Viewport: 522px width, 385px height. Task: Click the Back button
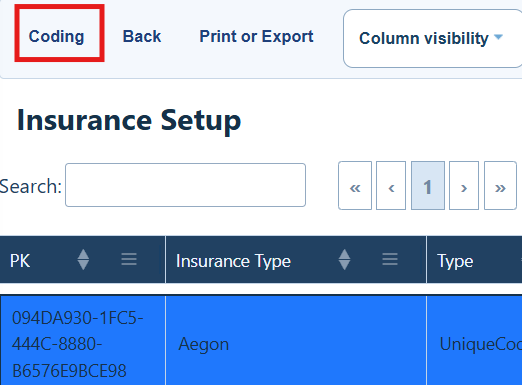(x=142, y=36)
